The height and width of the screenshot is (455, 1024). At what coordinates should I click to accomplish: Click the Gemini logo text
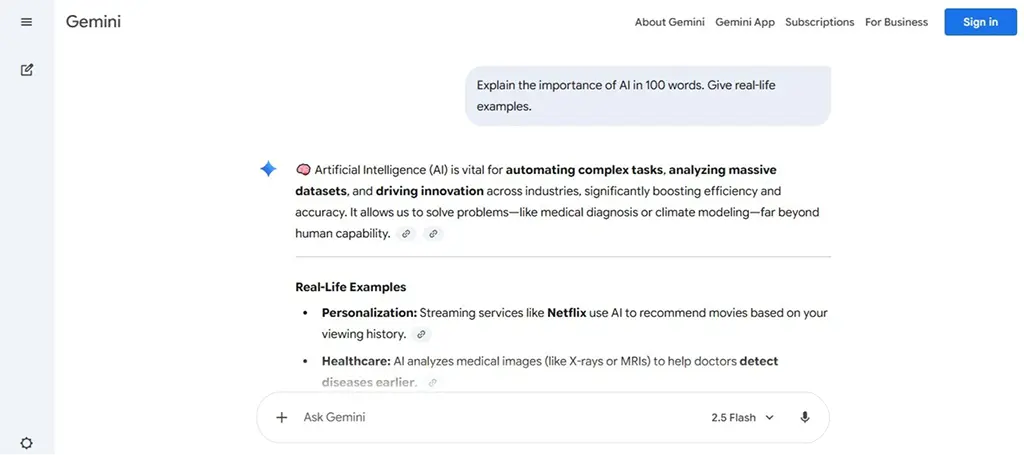[x=93, y=21]
